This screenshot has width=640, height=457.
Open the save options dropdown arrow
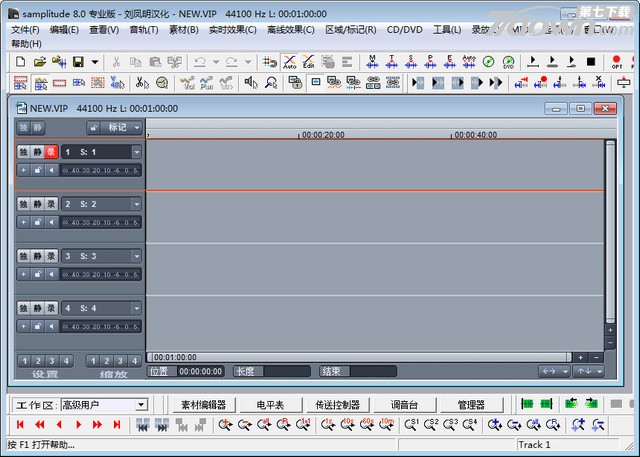pos(95,62)
